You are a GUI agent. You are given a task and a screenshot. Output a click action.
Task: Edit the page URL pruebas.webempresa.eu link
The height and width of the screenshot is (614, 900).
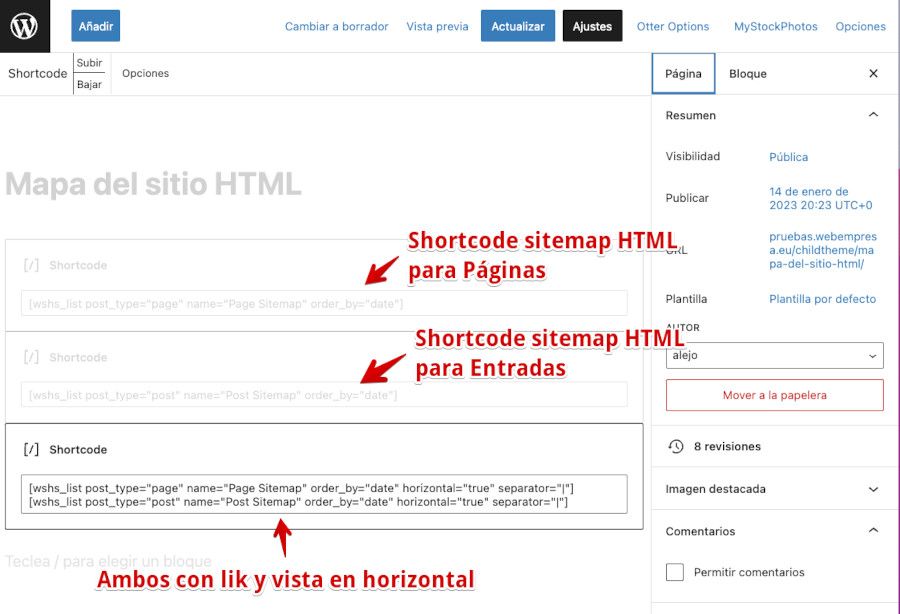823,250
